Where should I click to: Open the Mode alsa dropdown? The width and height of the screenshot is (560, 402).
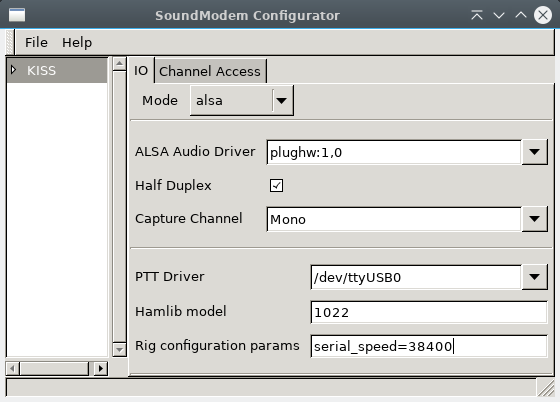tap(242, 101)
